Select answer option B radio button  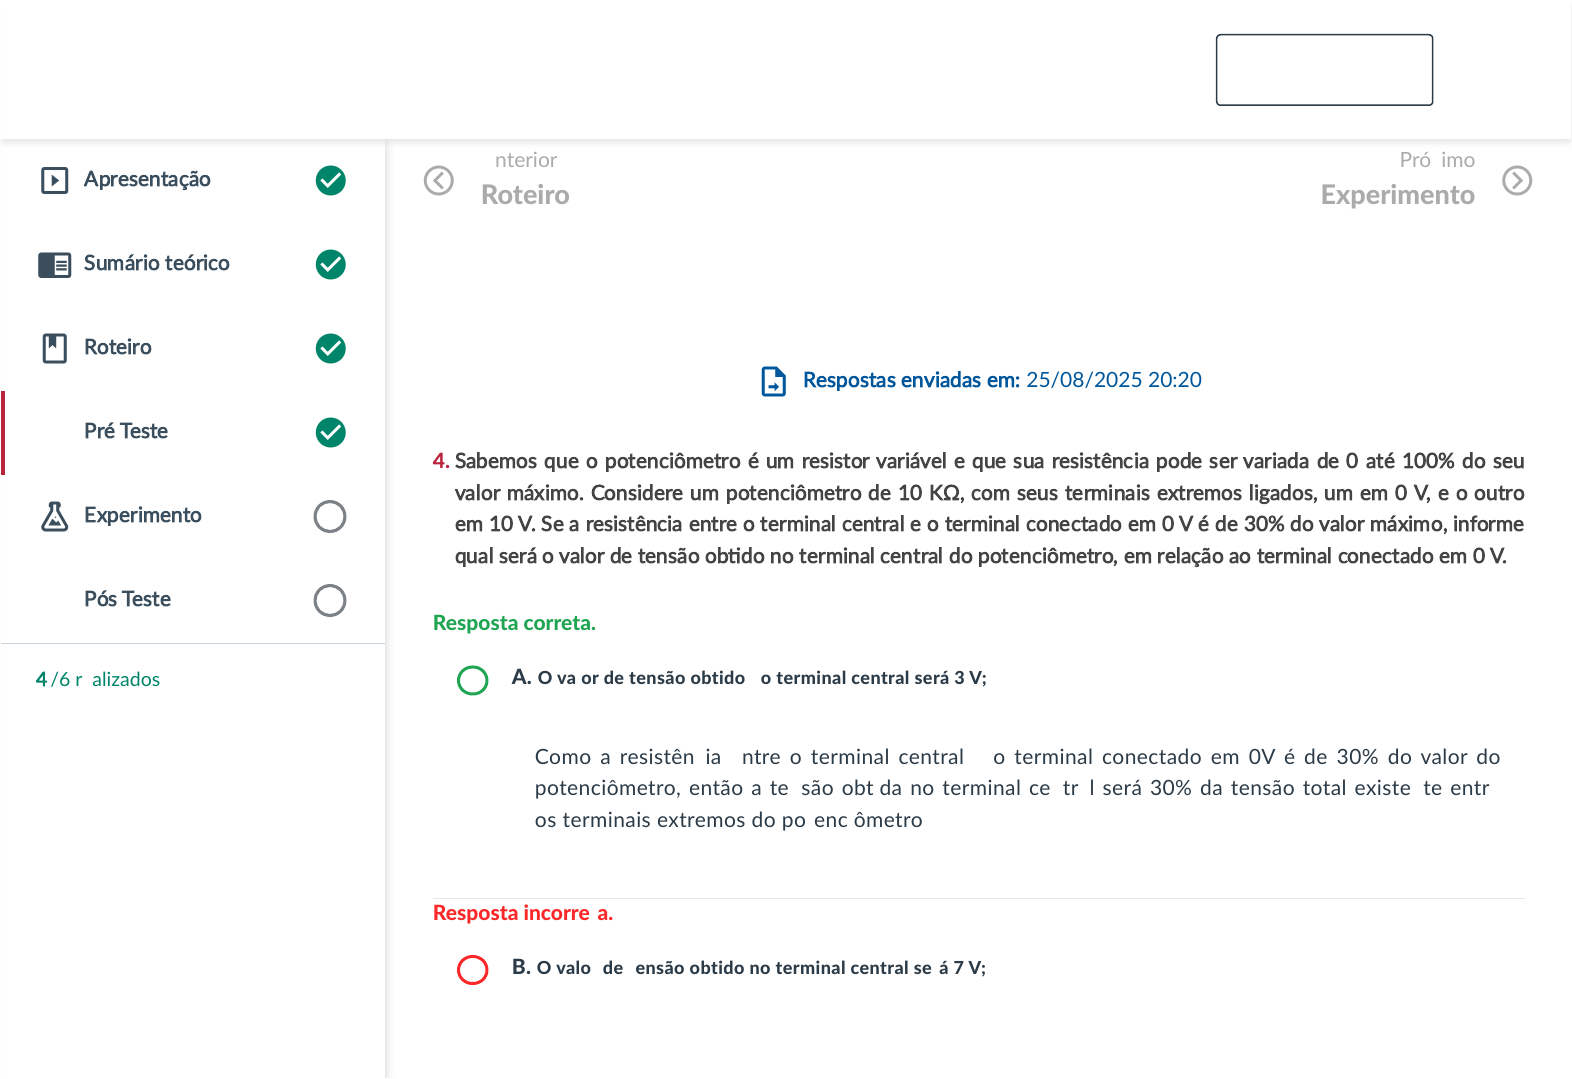click(472, 970)
